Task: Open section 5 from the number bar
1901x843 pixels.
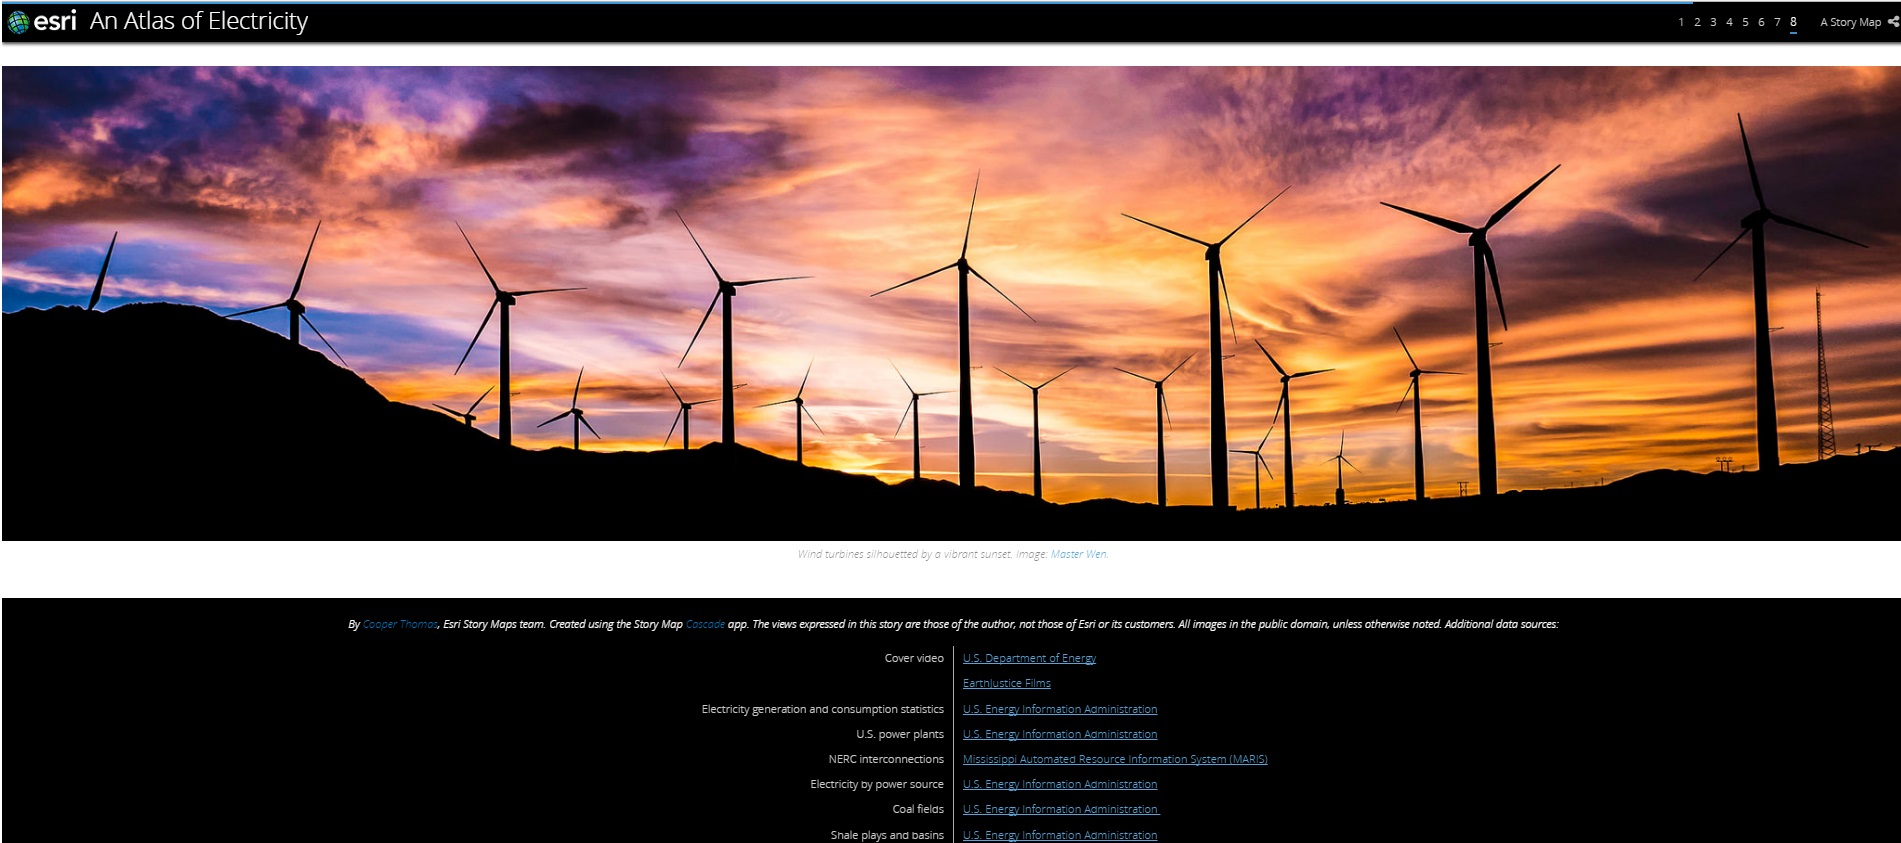Action: [1745, 22]
